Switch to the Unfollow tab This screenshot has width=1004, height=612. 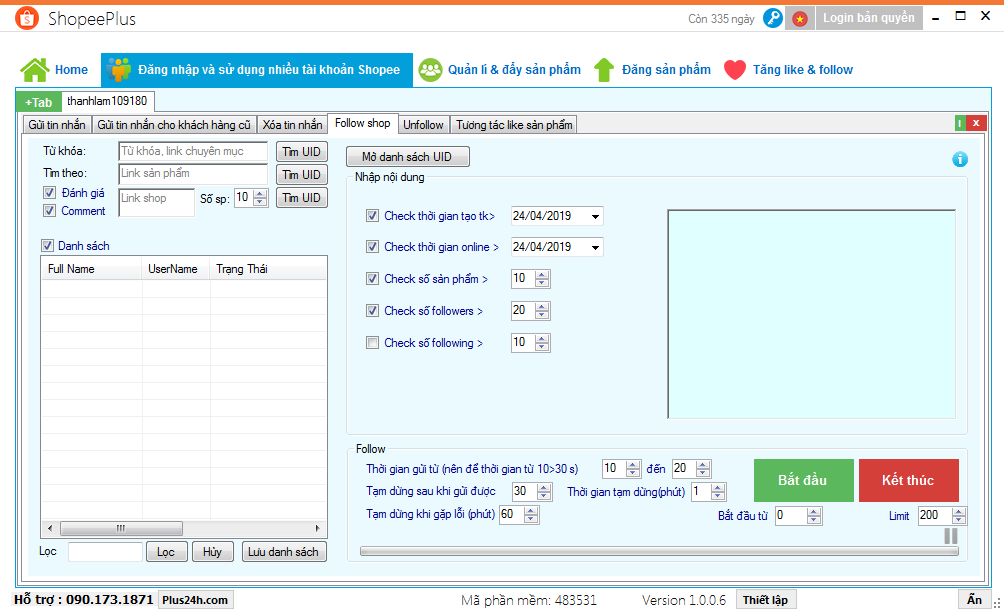423,125
